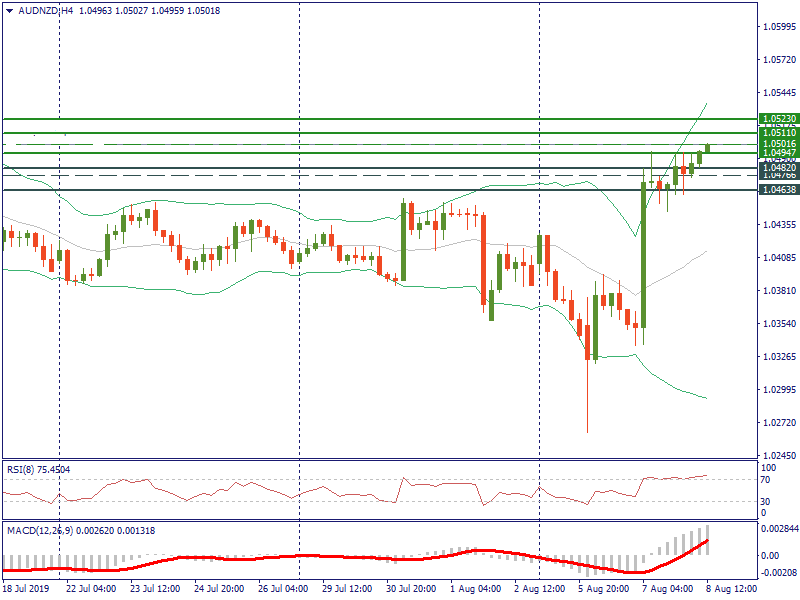
Task: Click the latest green candle at right edge
Action: point(707,148)
